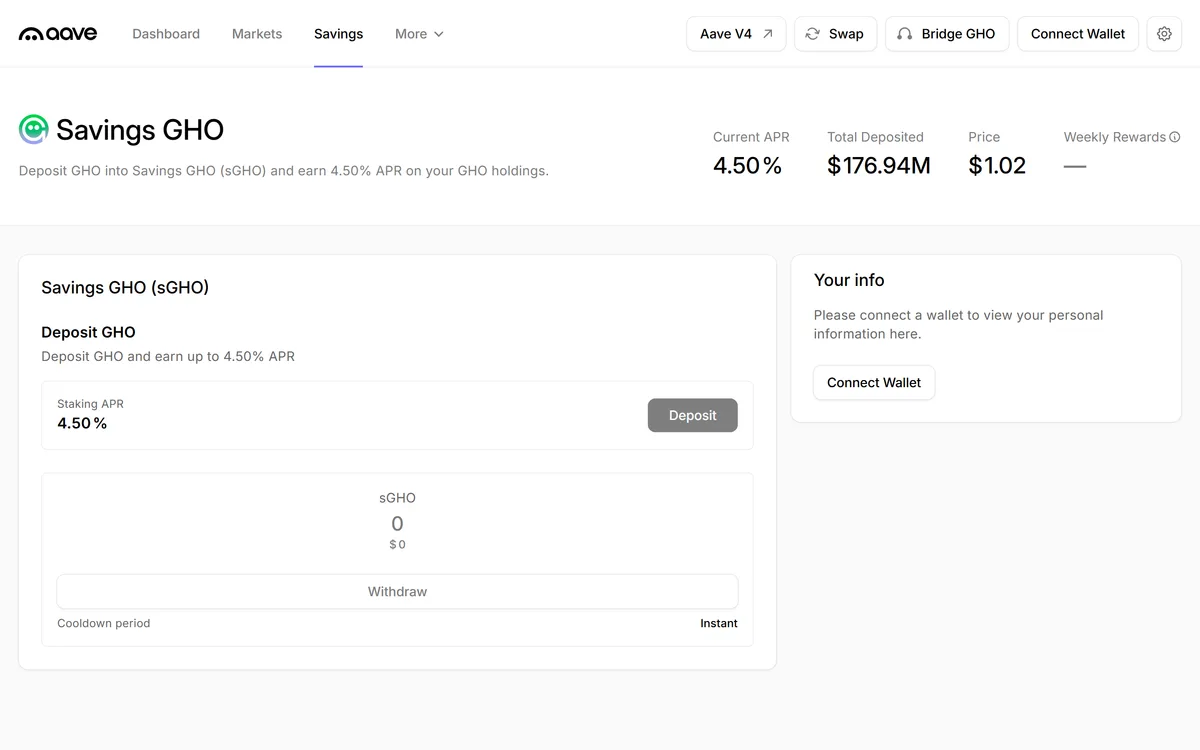Click the Bridge GHO button

(x=947, y=34)
